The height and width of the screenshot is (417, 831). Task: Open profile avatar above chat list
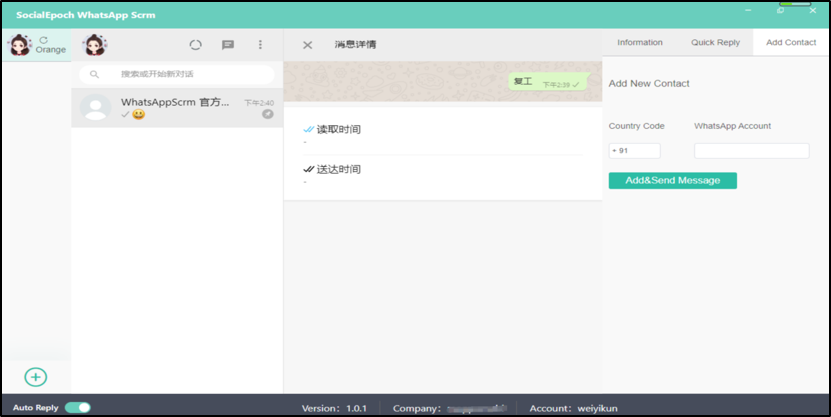point(95,45)
